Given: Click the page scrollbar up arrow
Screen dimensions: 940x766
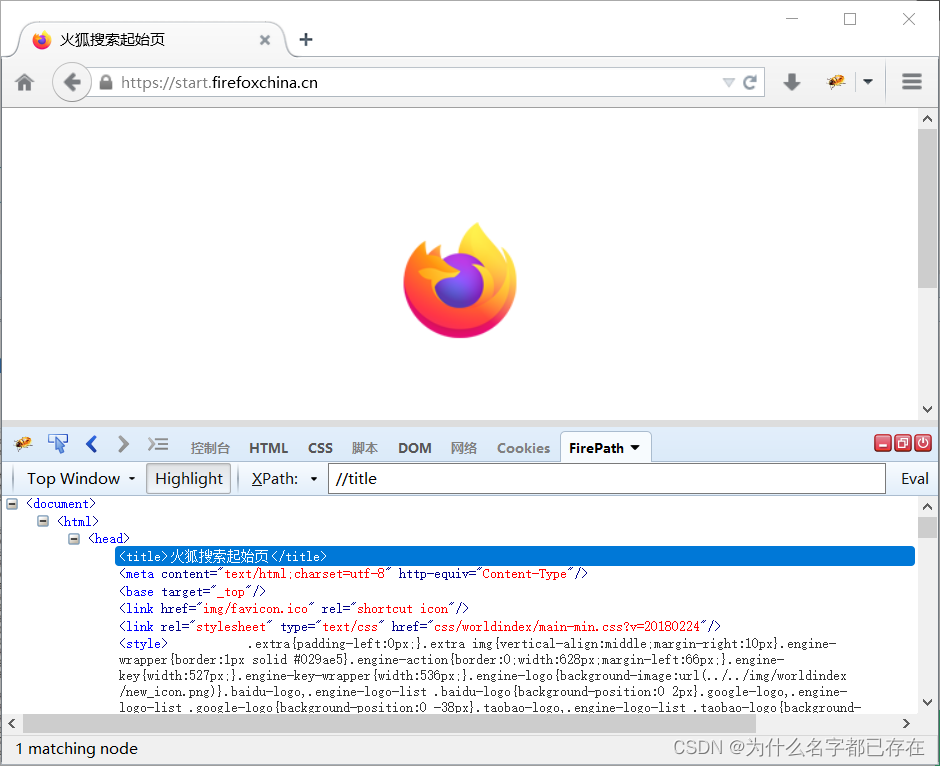Looking at the screenshot, I should [x=927, y=119].
